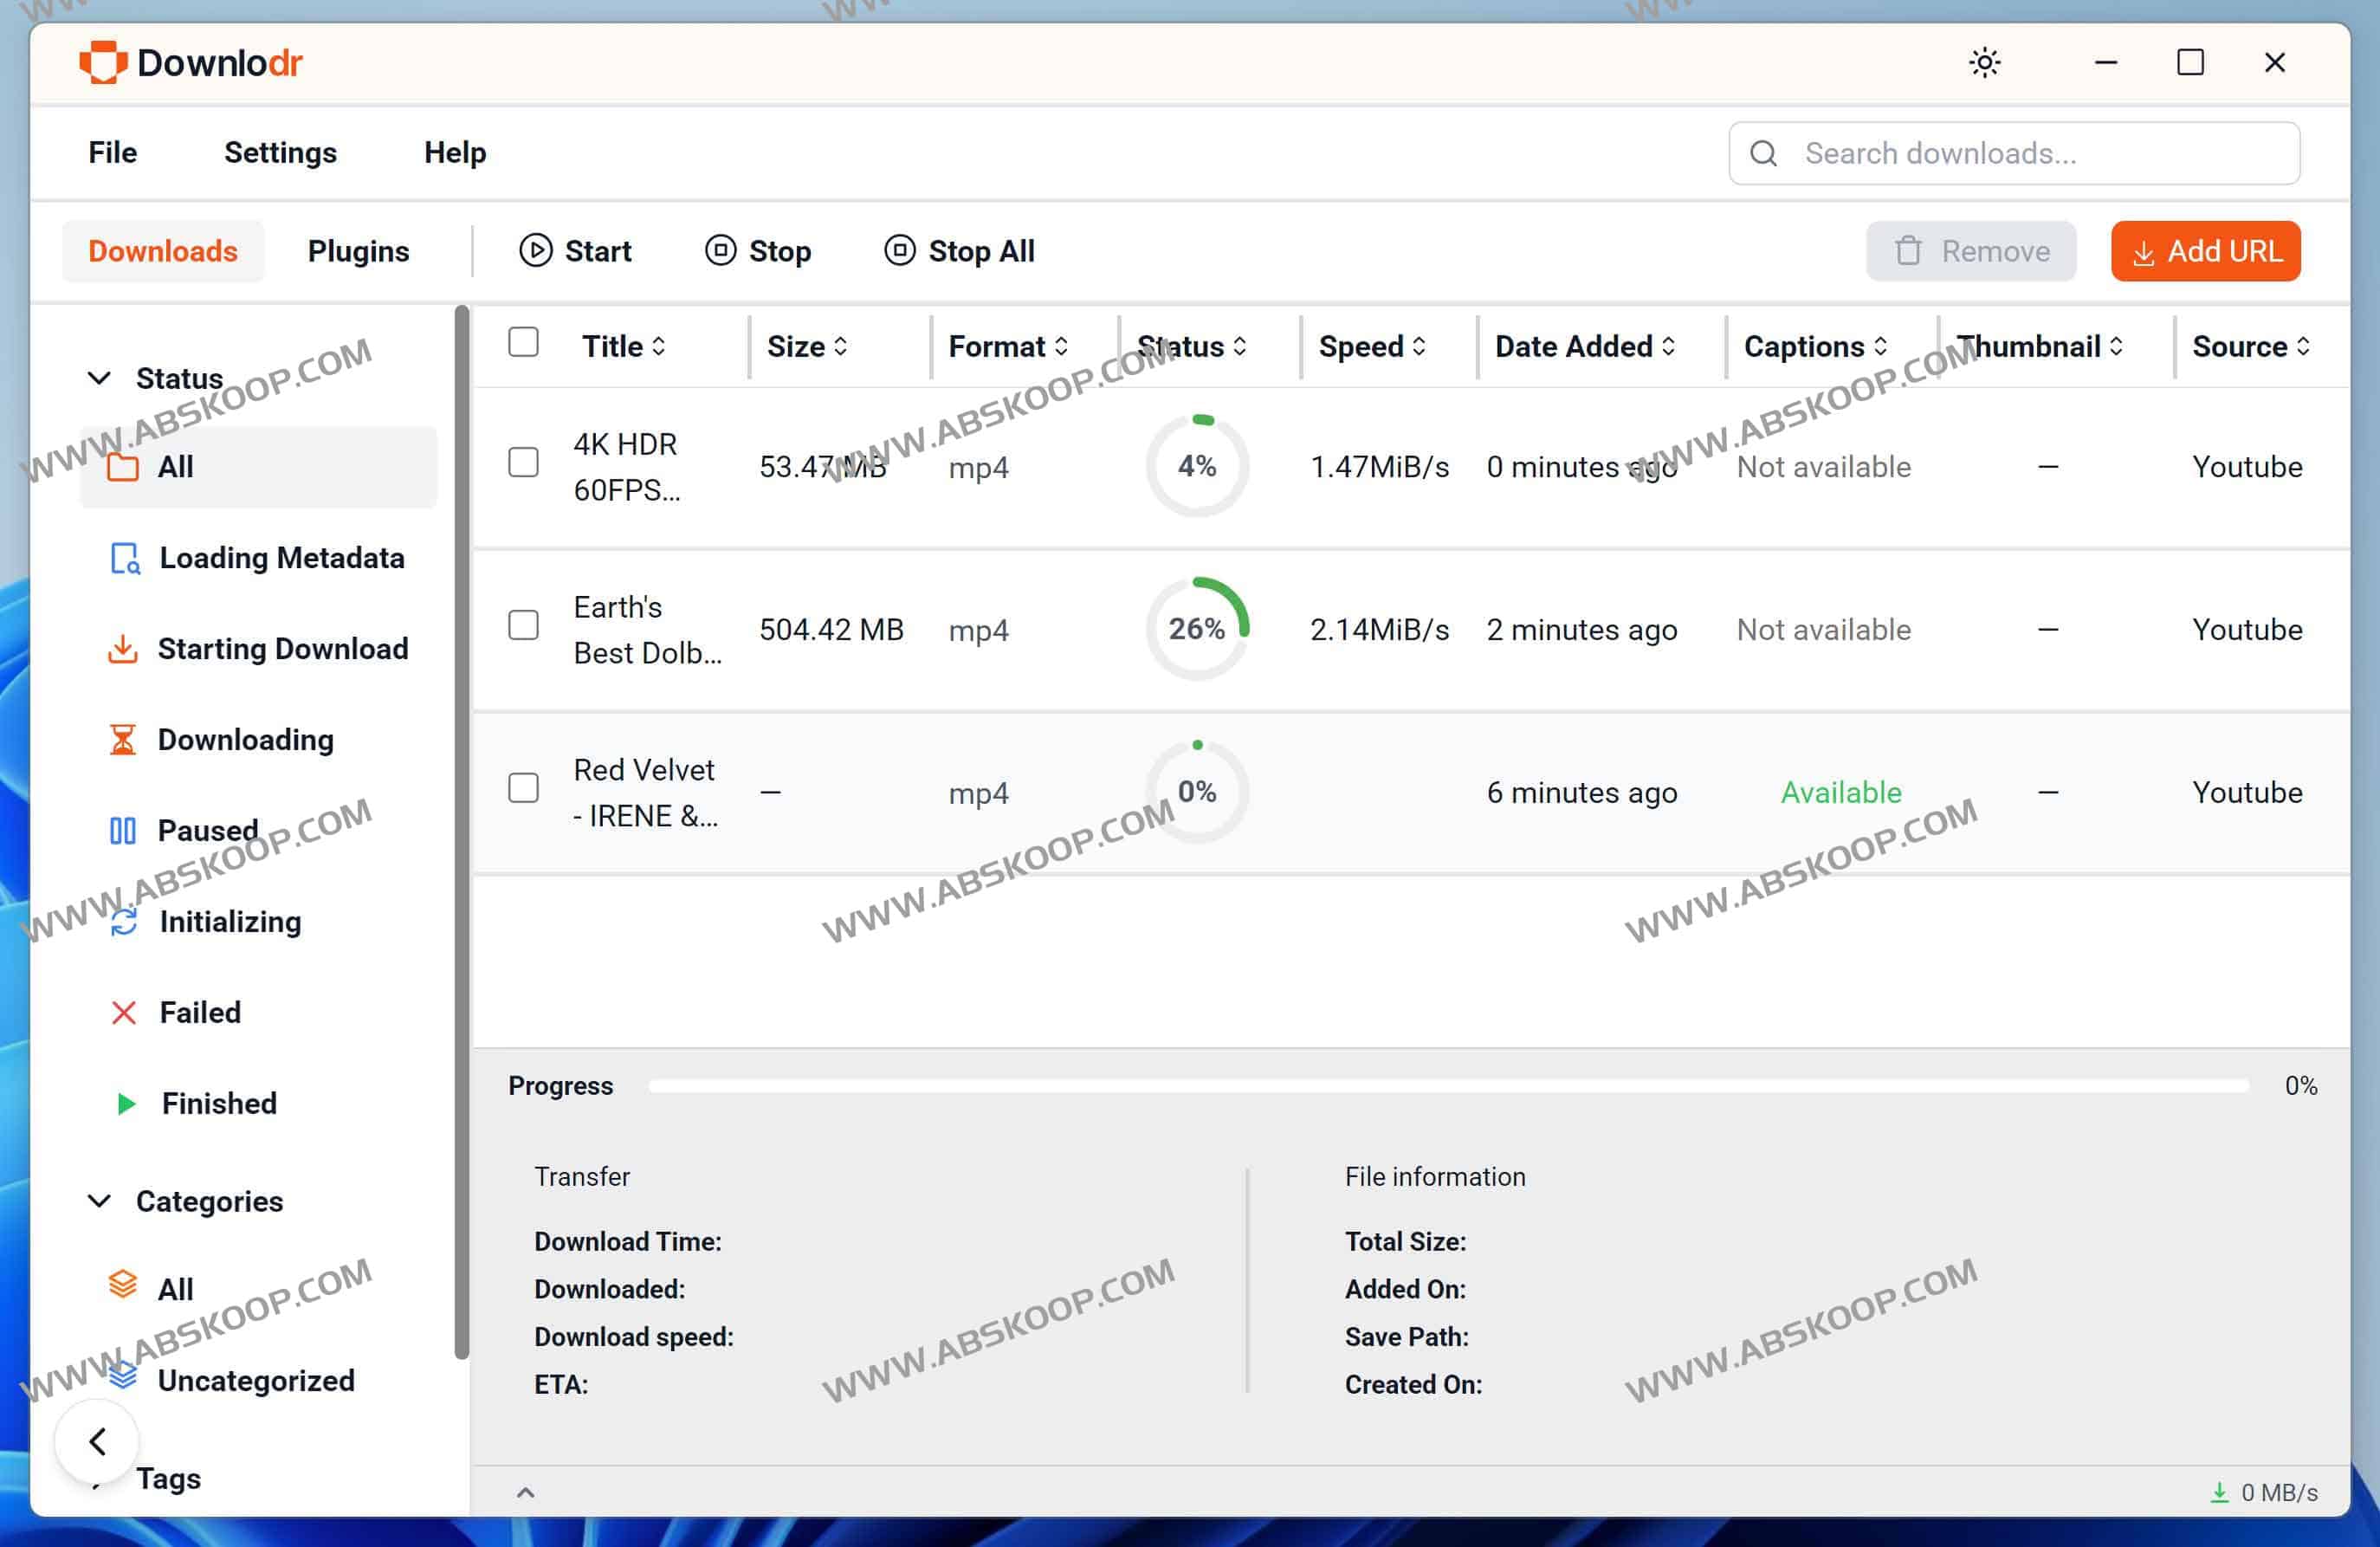Open the Settings menu
The image size is (2380, 1547).
280,153
